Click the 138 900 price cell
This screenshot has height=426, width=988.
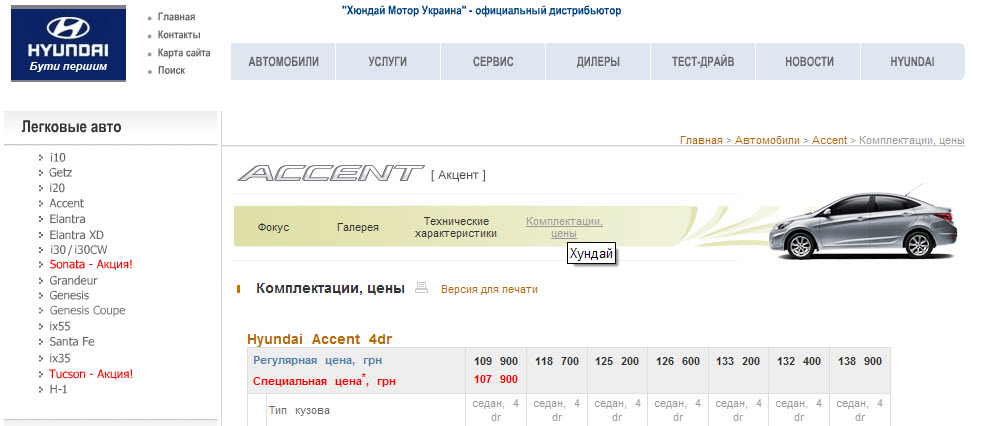(859, 361)
